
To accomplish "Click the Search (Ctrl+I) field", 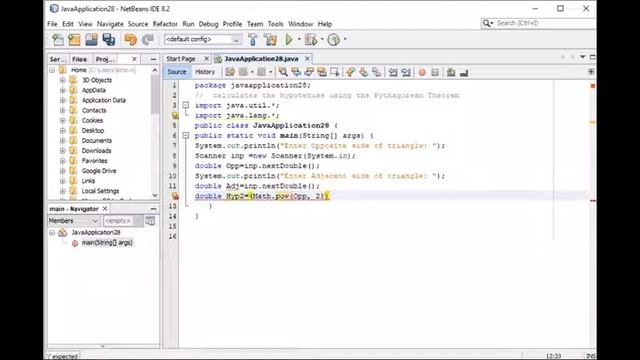I will pyautogui.click(x=539, y=23).
